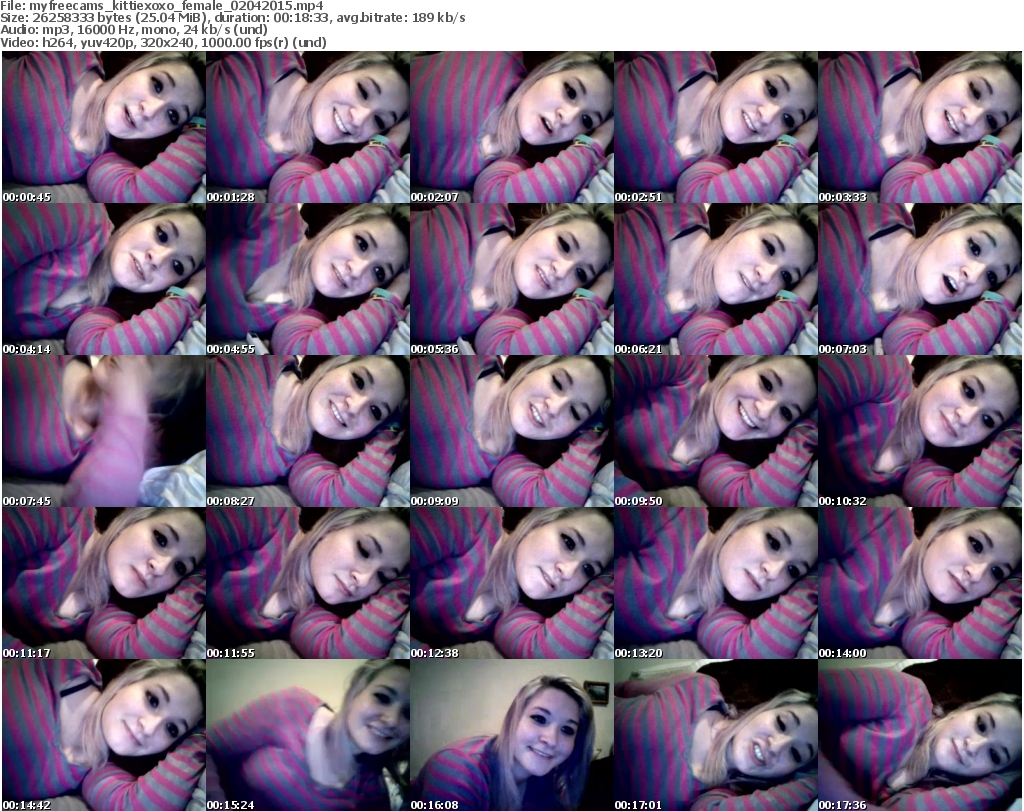The width and height of the screenshot is (1024, 811).
Task: Open the frame stamped 00:04:14
Action: pyautogui.click(x=104, y=279)
